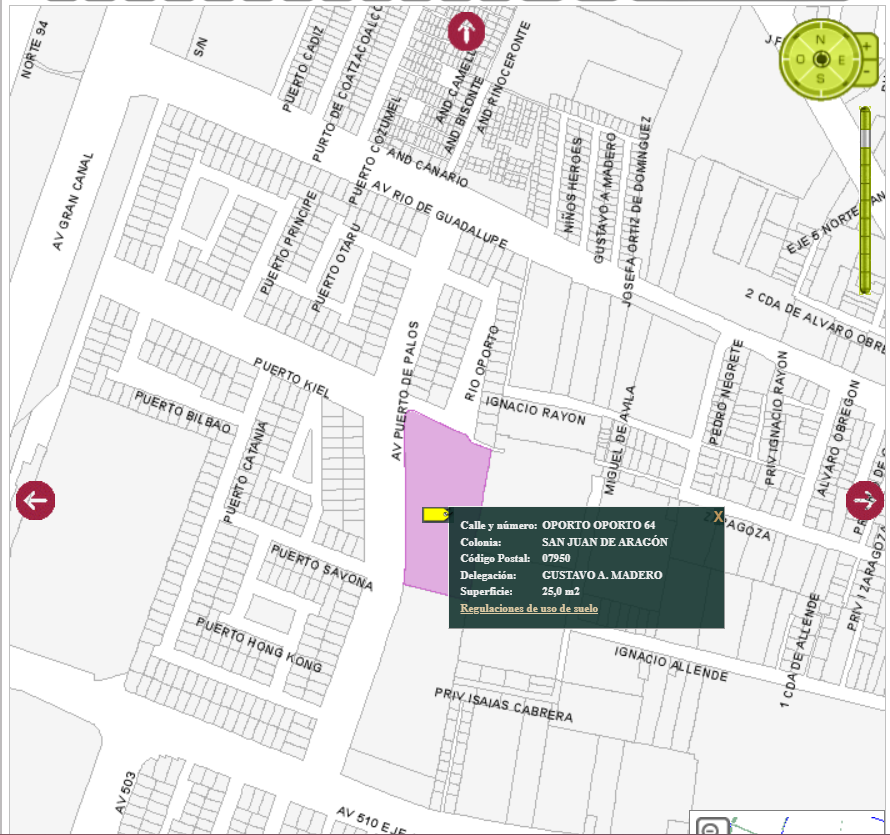Image resolution: width=890 pixels, height=835 pixels.
Task: Collapse the overview mini-map
Action: 711,828
